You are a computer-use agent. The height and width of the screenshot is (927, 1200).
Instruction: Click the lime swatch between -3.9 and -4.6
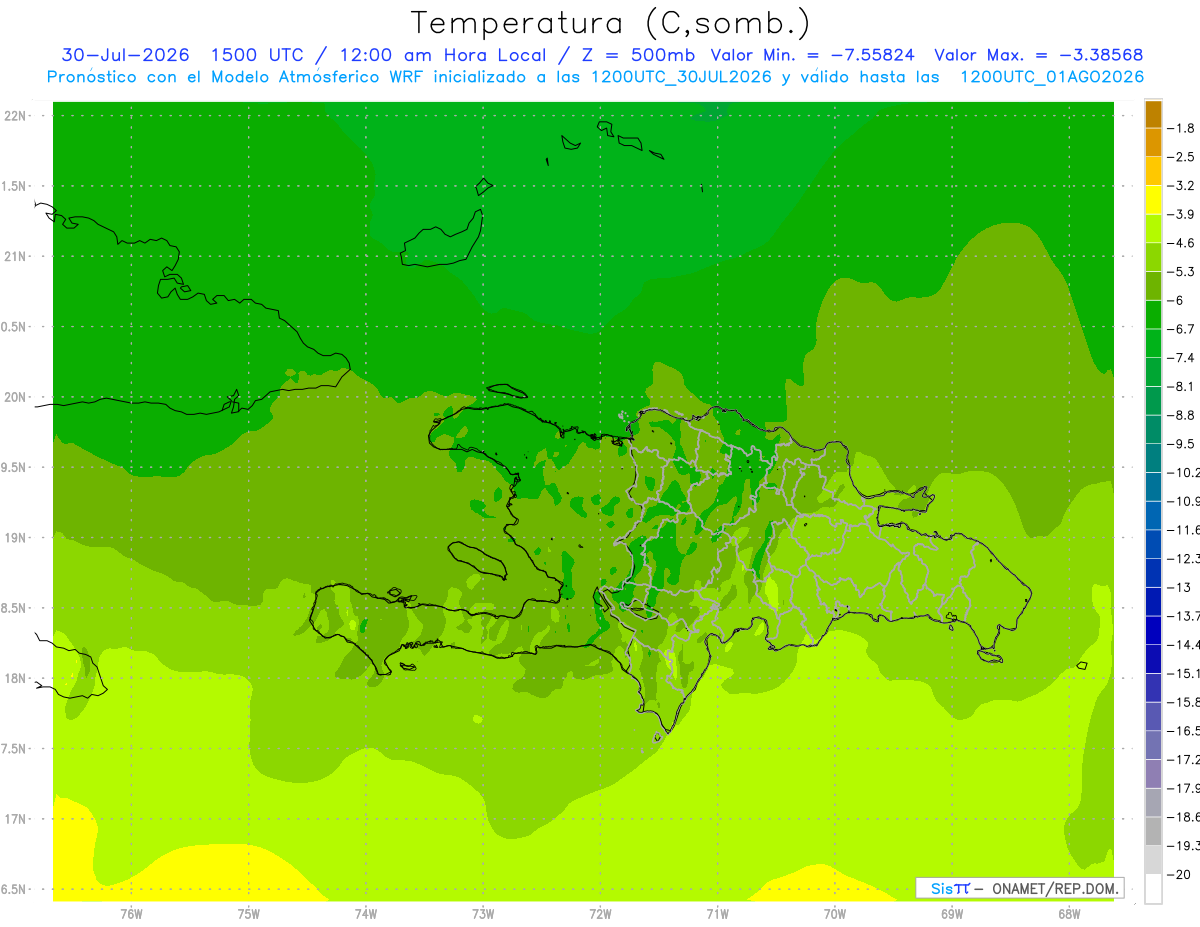[1153, 228]
